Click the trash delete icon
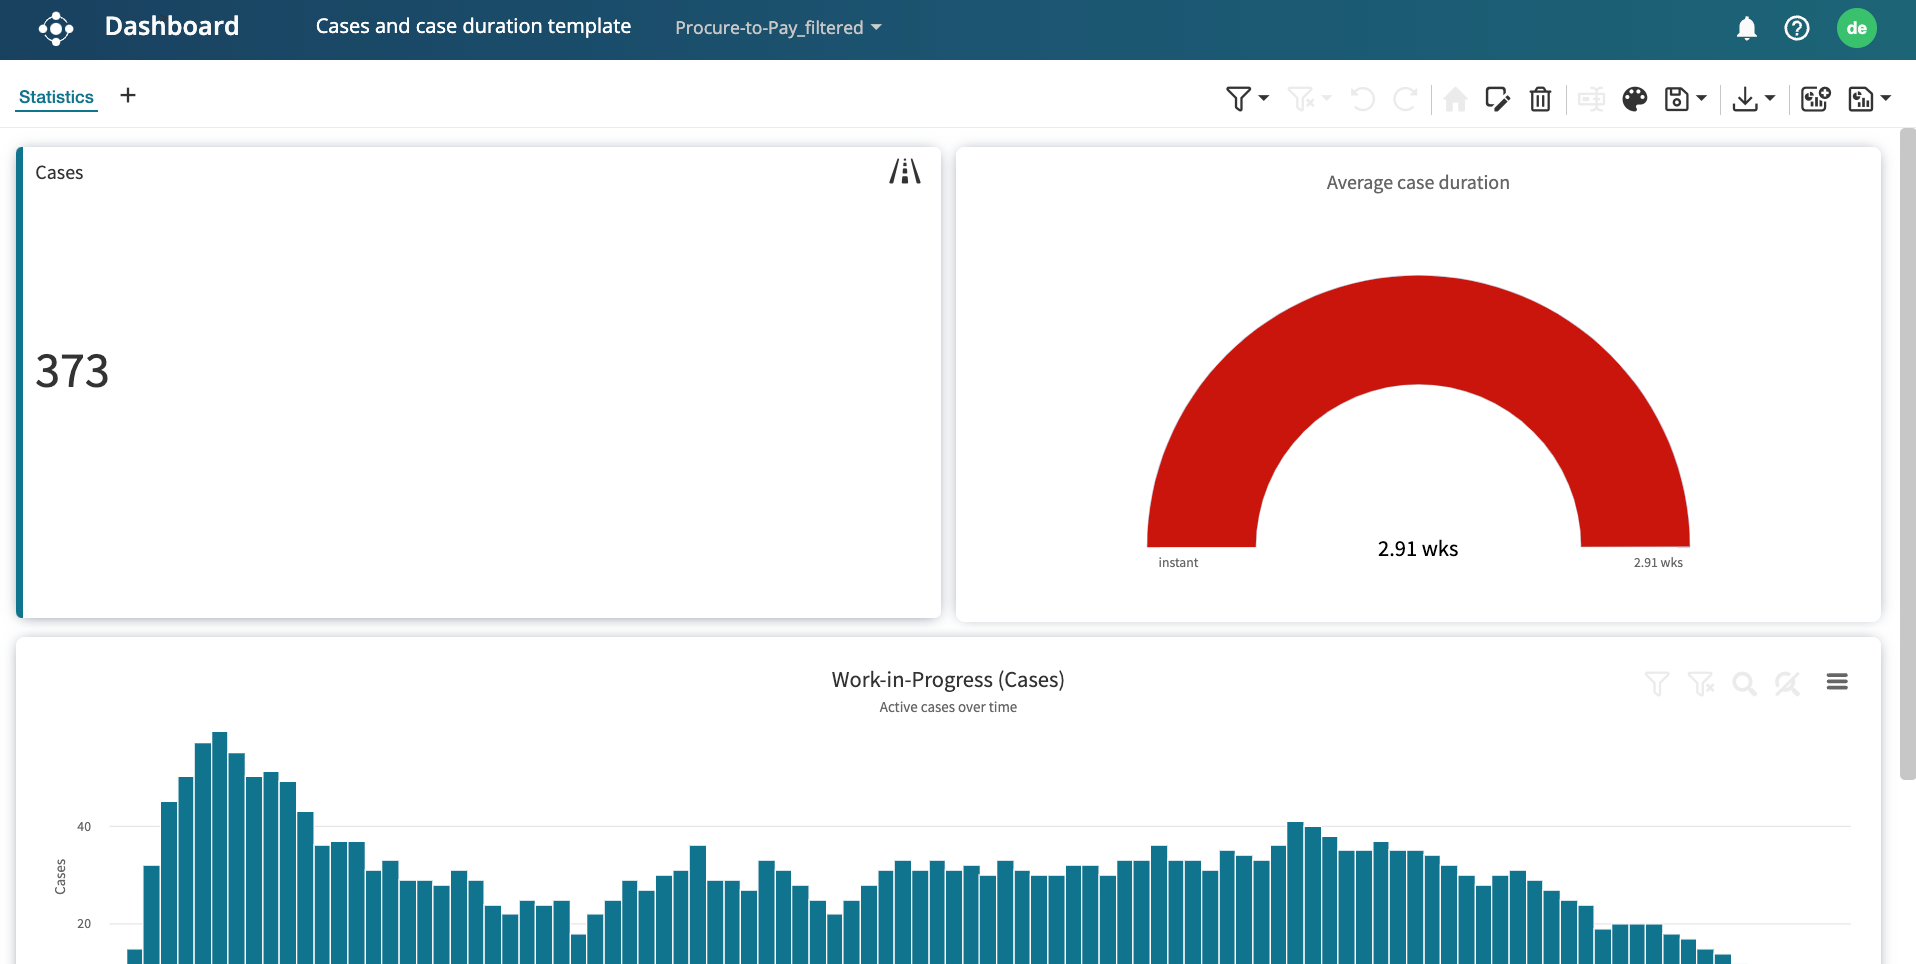This screenshot has height=964, width=1916. pos(1540,99)
